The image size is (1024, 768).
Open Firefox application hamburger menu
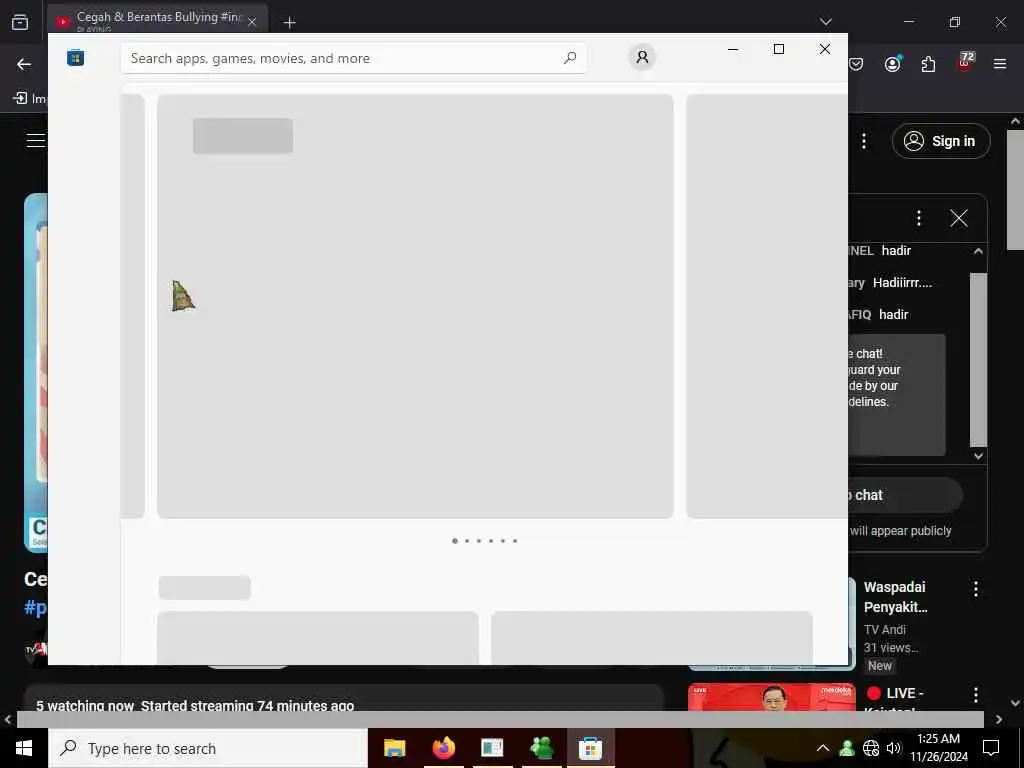point(1000,64)
